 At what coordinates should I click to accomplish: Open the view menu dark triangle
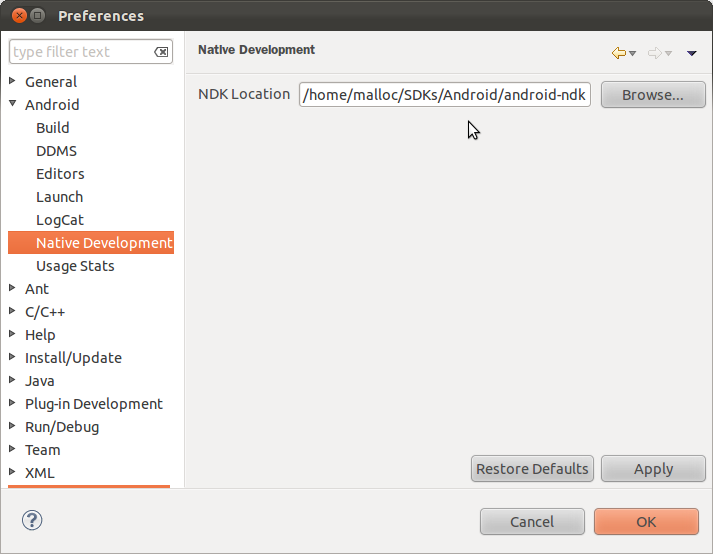point(692,54)
